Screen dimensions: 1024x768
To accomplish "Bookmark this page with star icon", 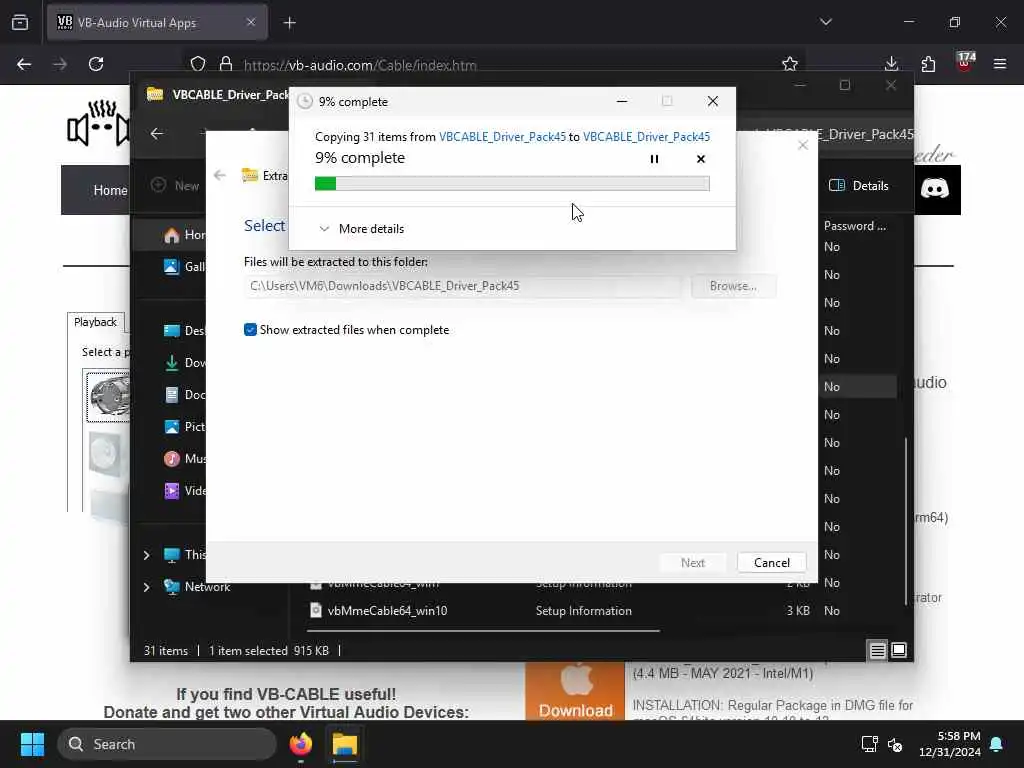I will coord(790,64).
